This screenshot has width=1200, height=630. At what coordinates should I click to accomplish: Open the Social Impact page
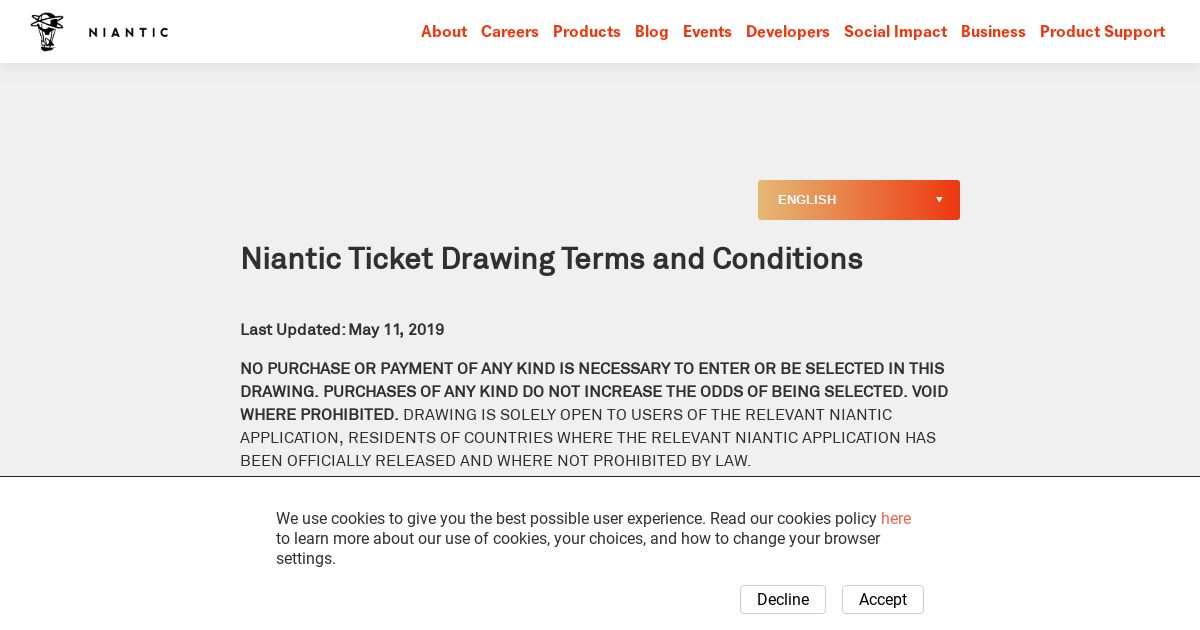point(895,32)
